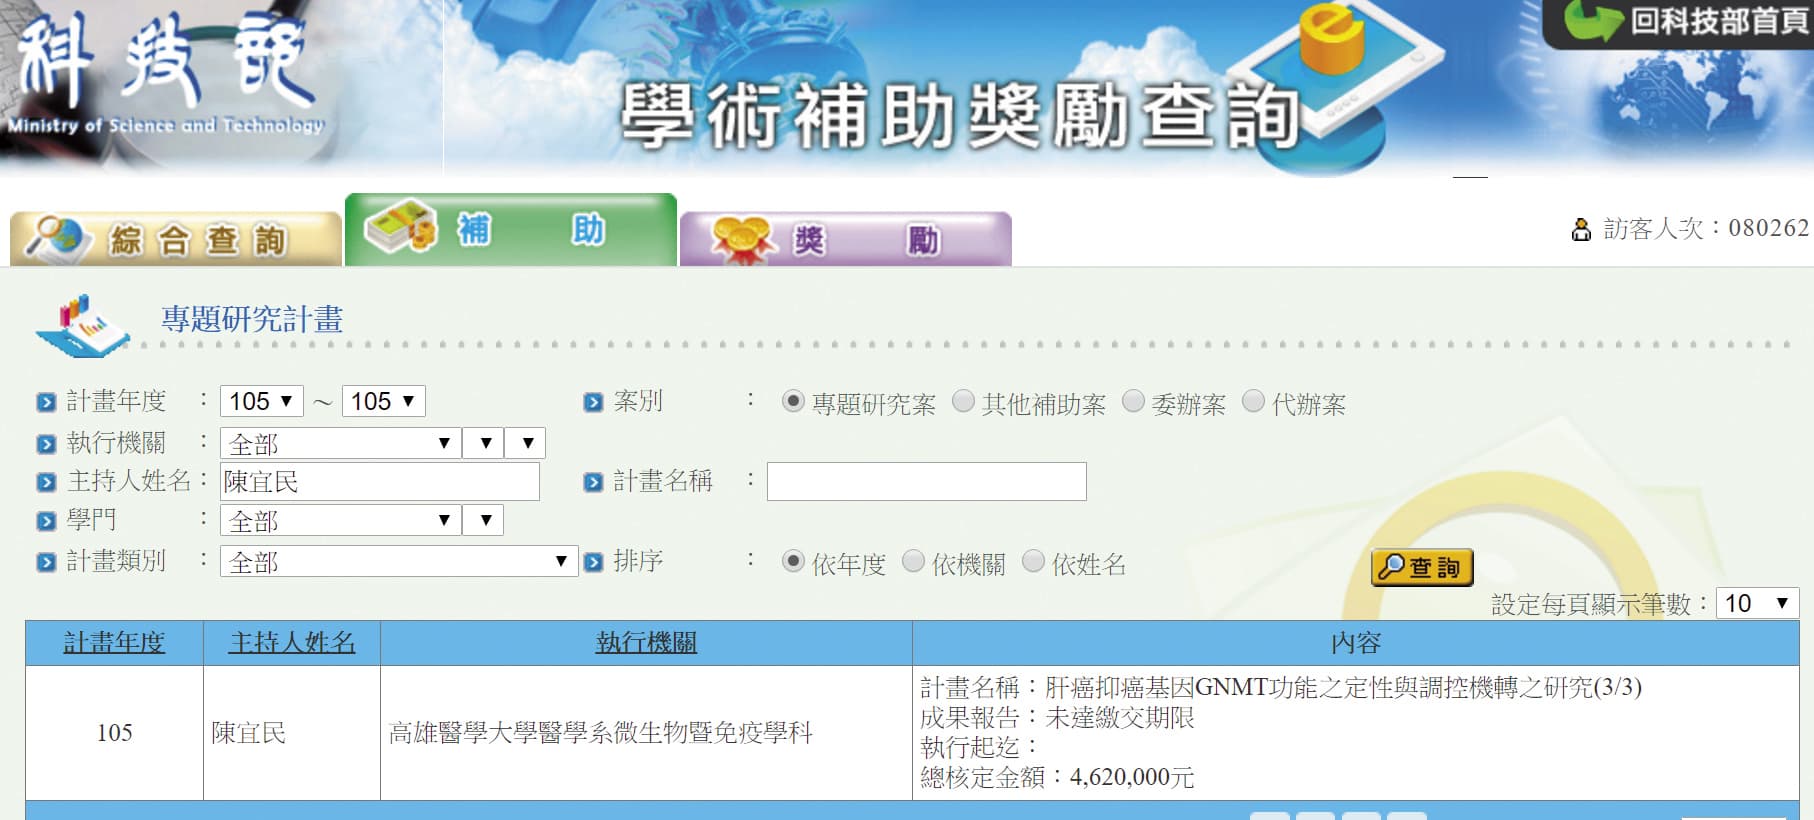The image size is (1814, 820).
Task: Click the medal icon on 獎勵 tab
Action: tap(742, 240)
